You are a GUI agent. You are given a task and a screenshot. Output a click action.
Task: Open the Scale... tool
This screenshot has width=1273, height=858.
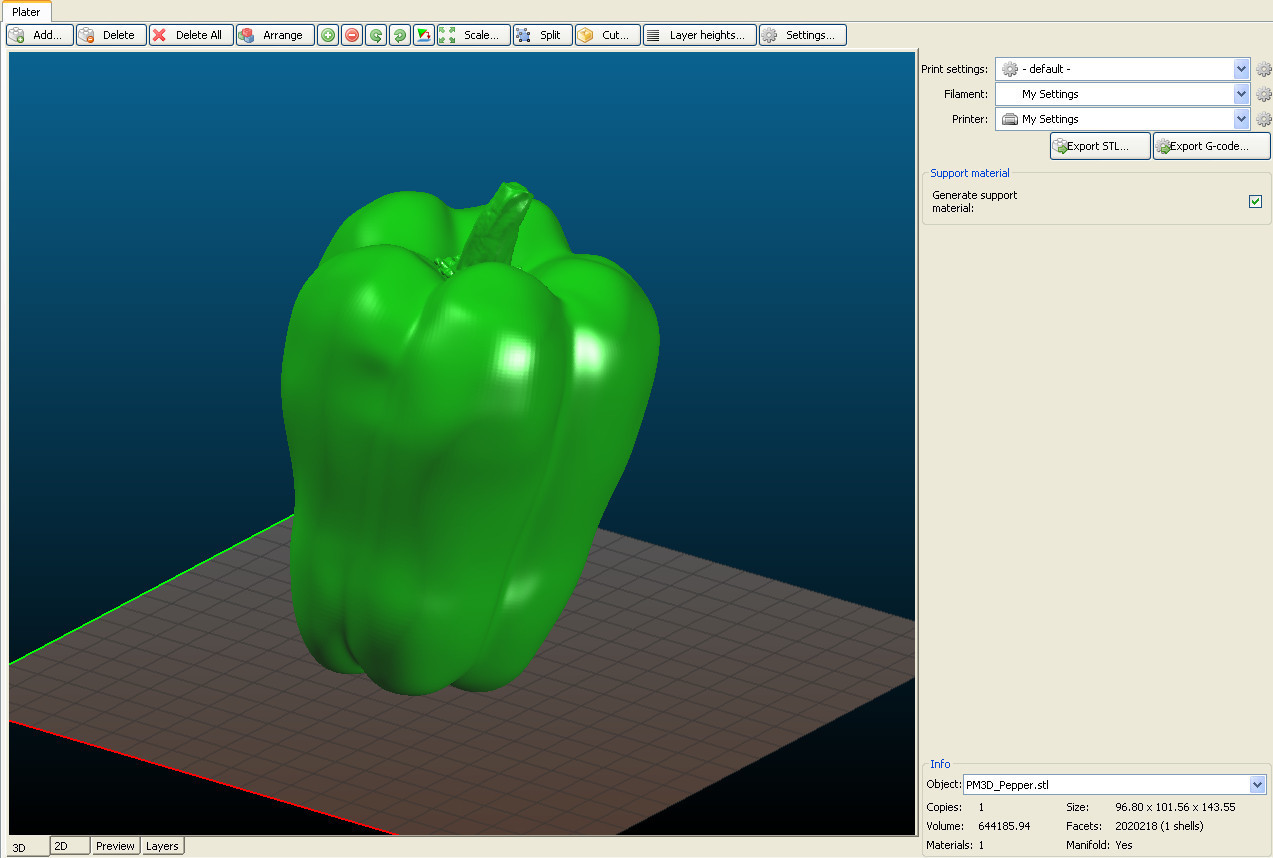click(x=474, y=35)
